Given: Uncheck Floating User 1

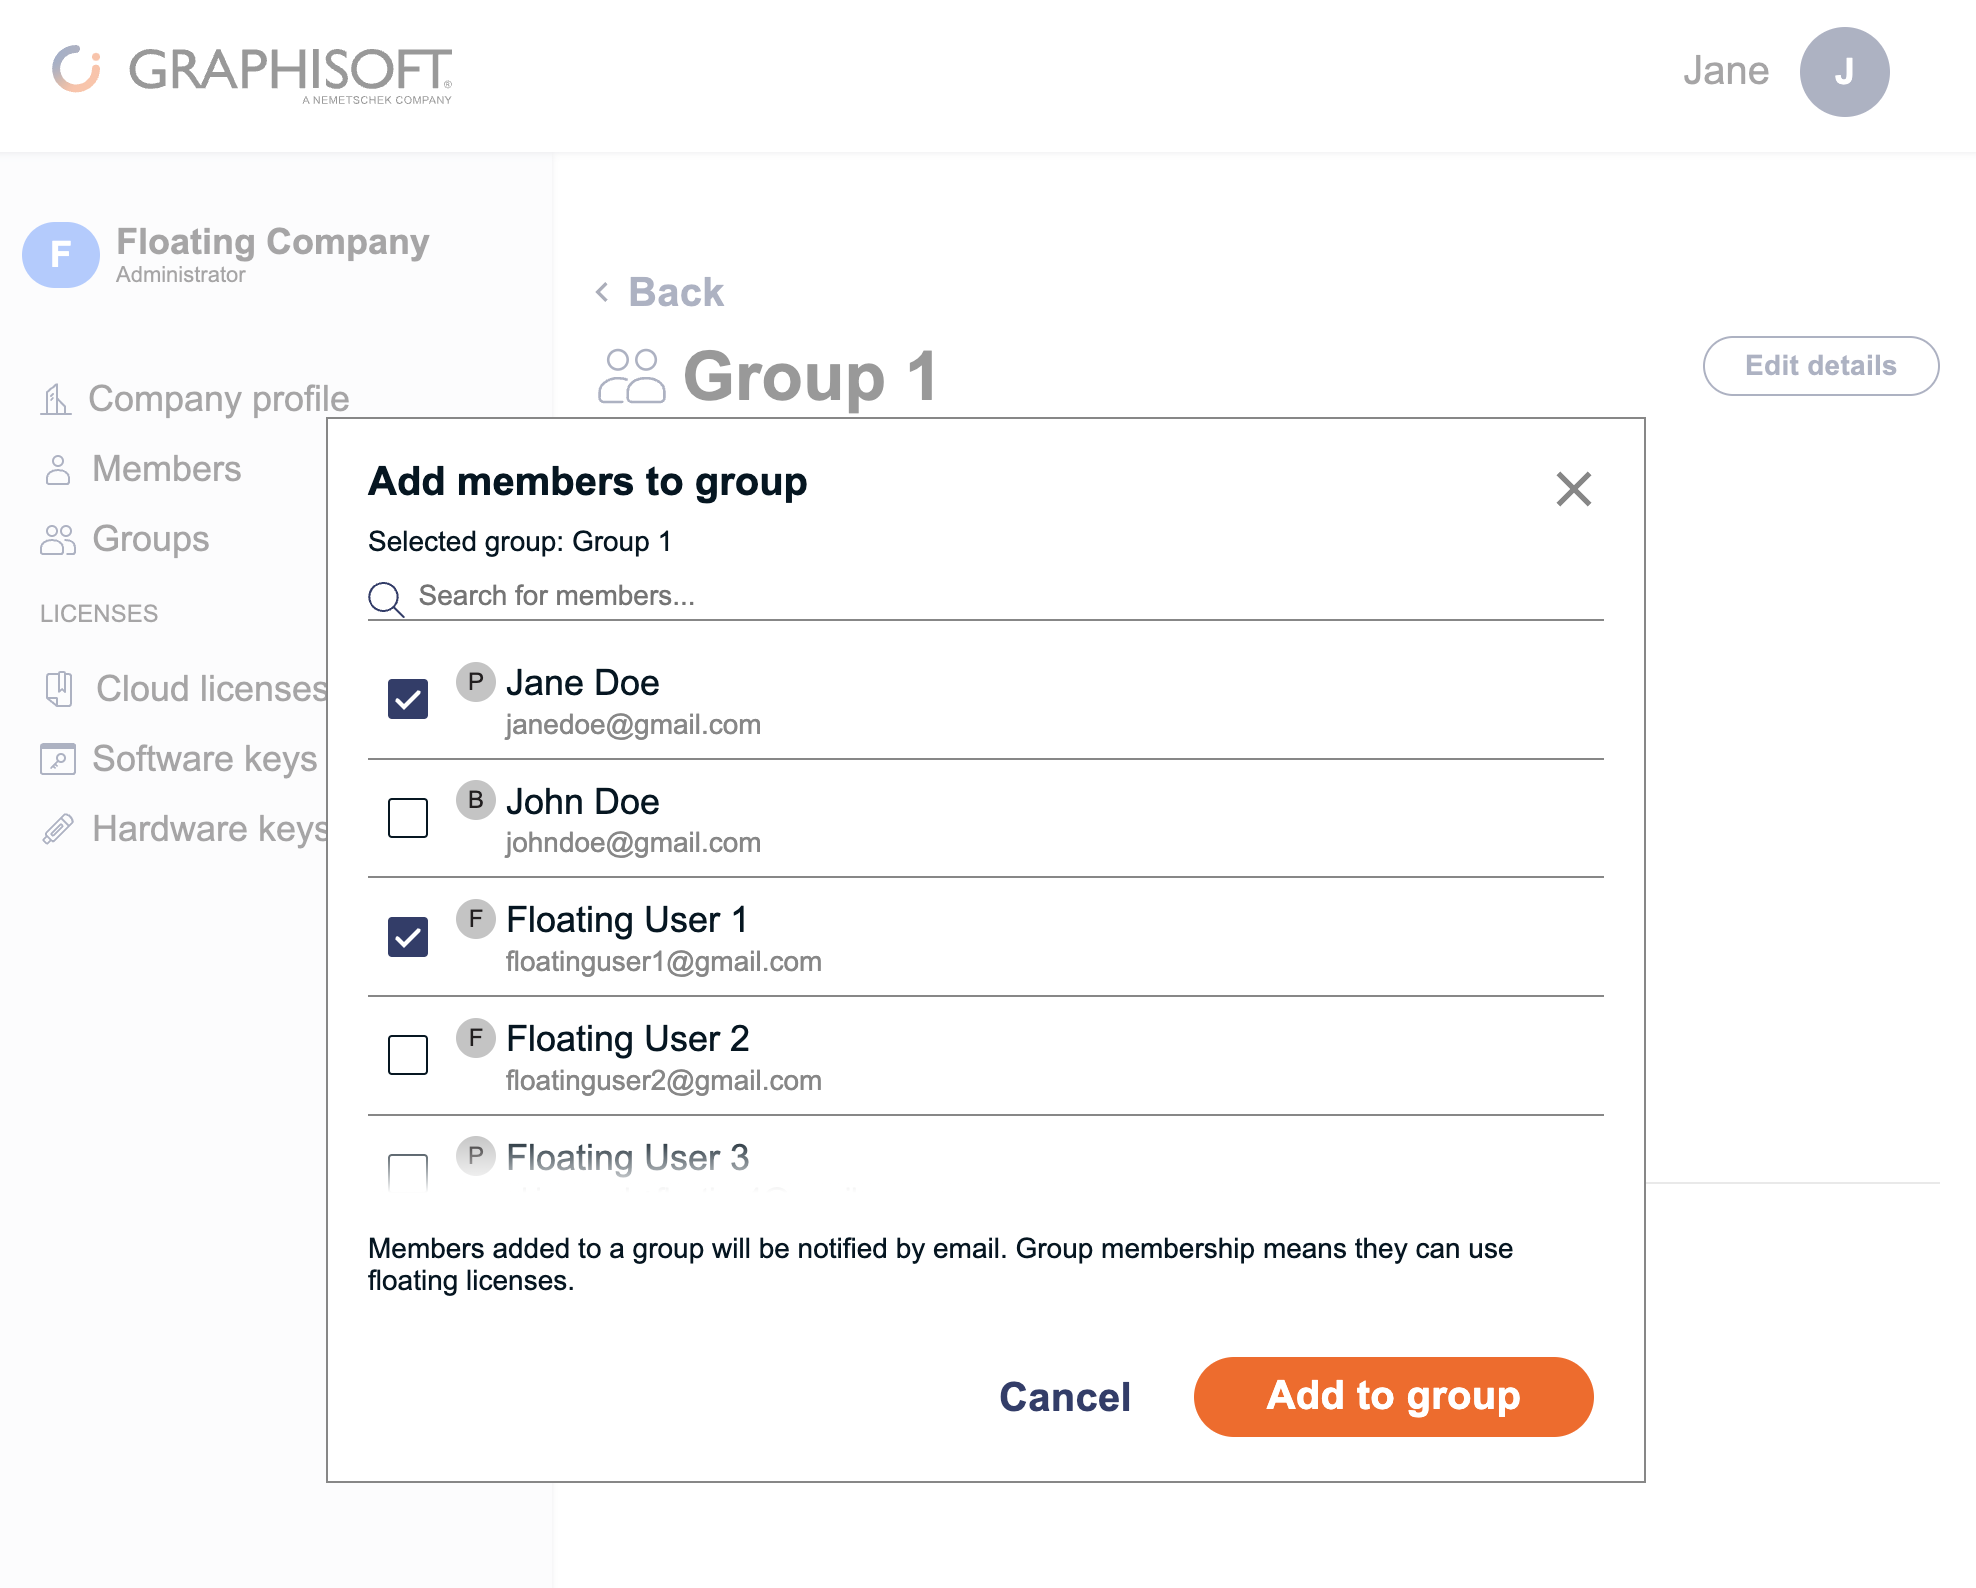Looking at the screenshot, I should [x=406, y=936].
